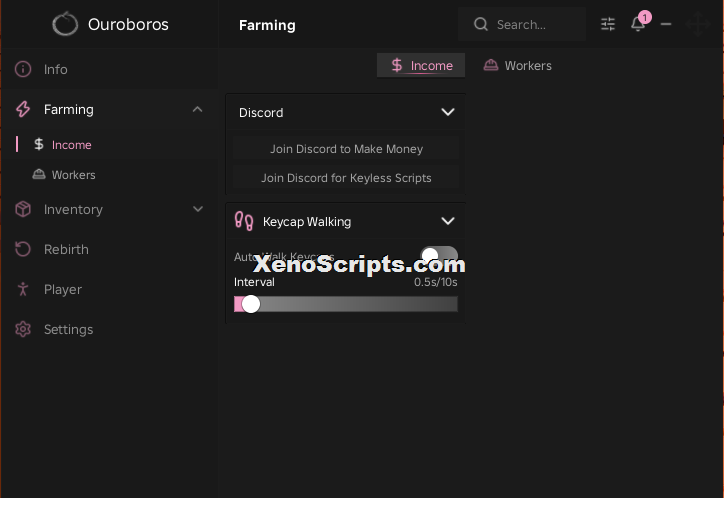The image size is (724, 528).
Task: Open the Rebirth sidebar section
Action: pyautogui.click(x=109, y=249)
